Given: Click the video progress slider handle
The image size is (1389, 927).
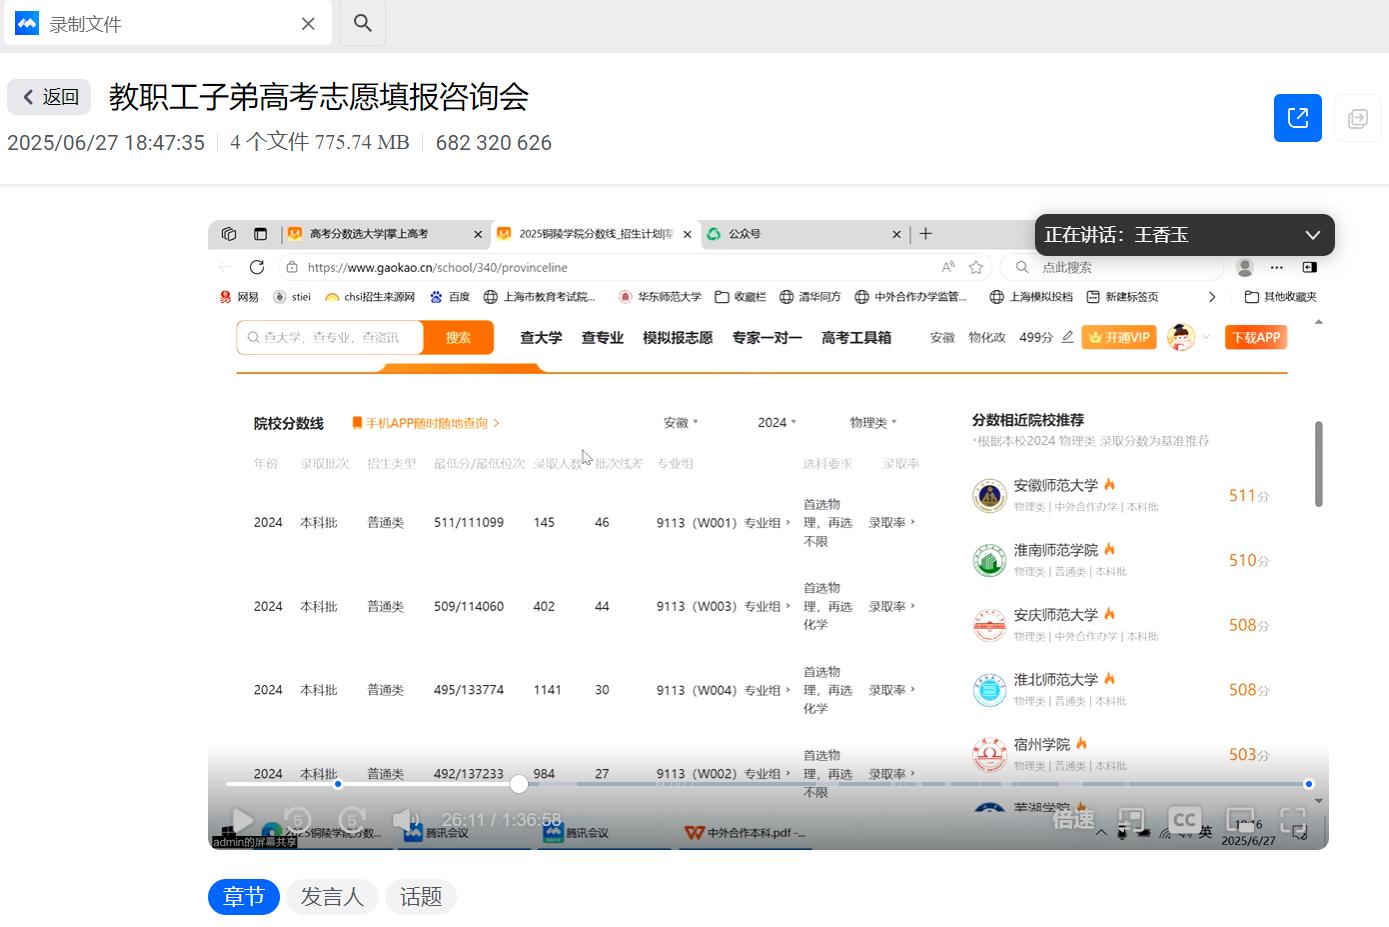Looking at the screenshot, I should pyautogui.click(x=518, y=784).
